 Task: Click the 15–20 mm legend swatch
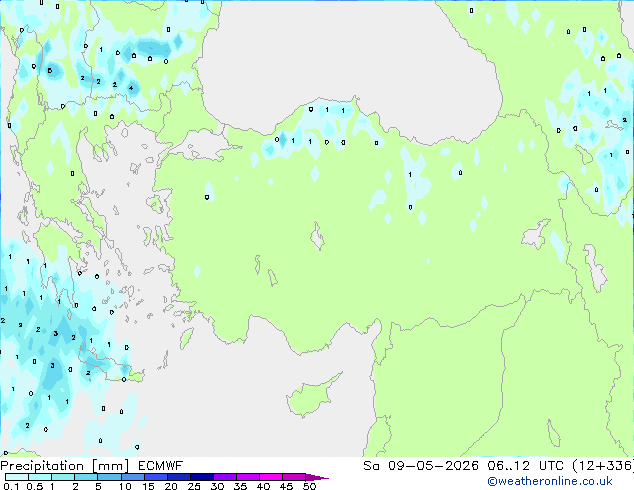coord(155,477)
